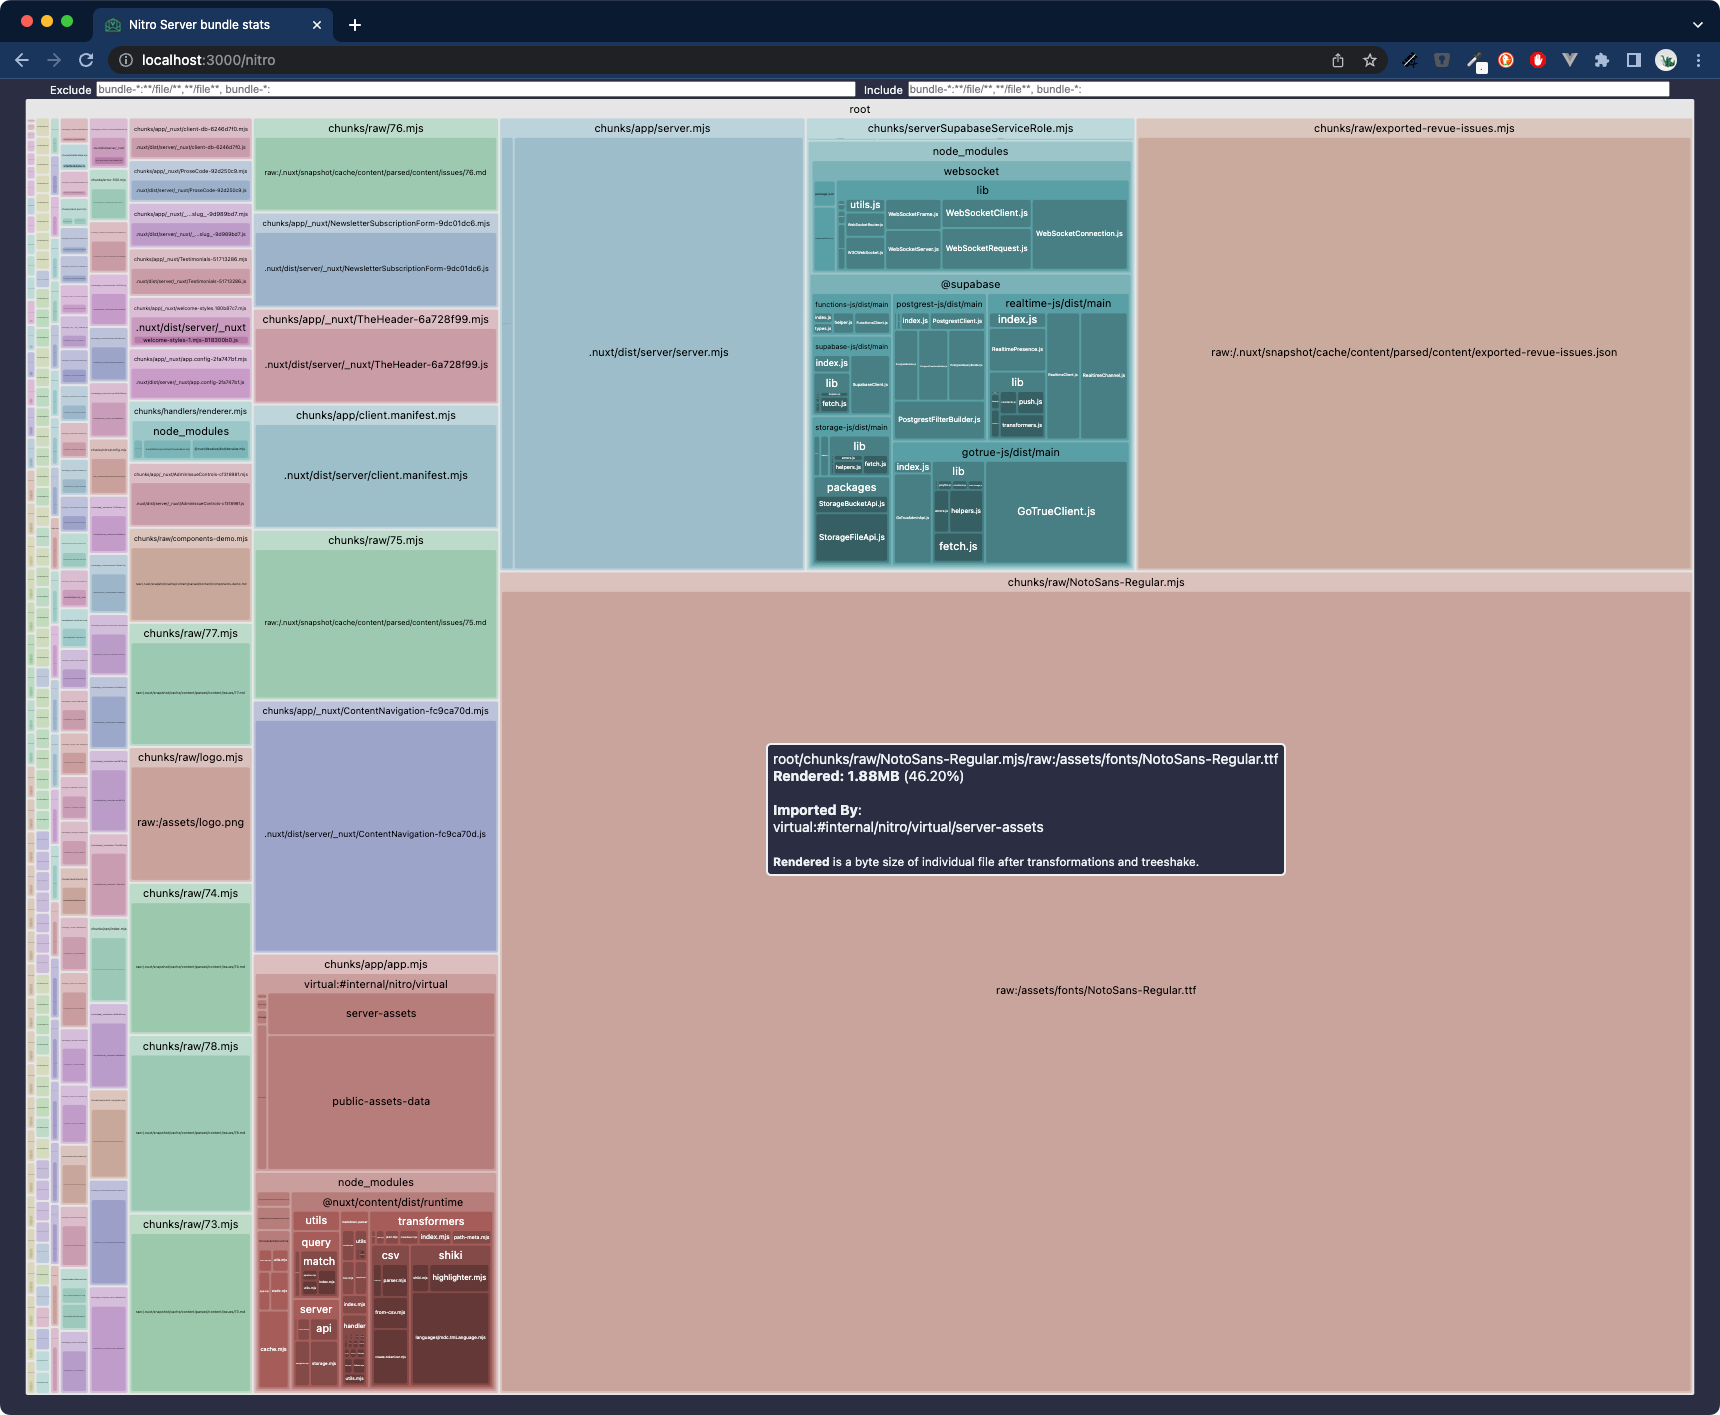Image resolution: width=1720 pixels, height=1415 pixels.
Task: Share this page via the share icon
Action: [x=1338, y=60]
